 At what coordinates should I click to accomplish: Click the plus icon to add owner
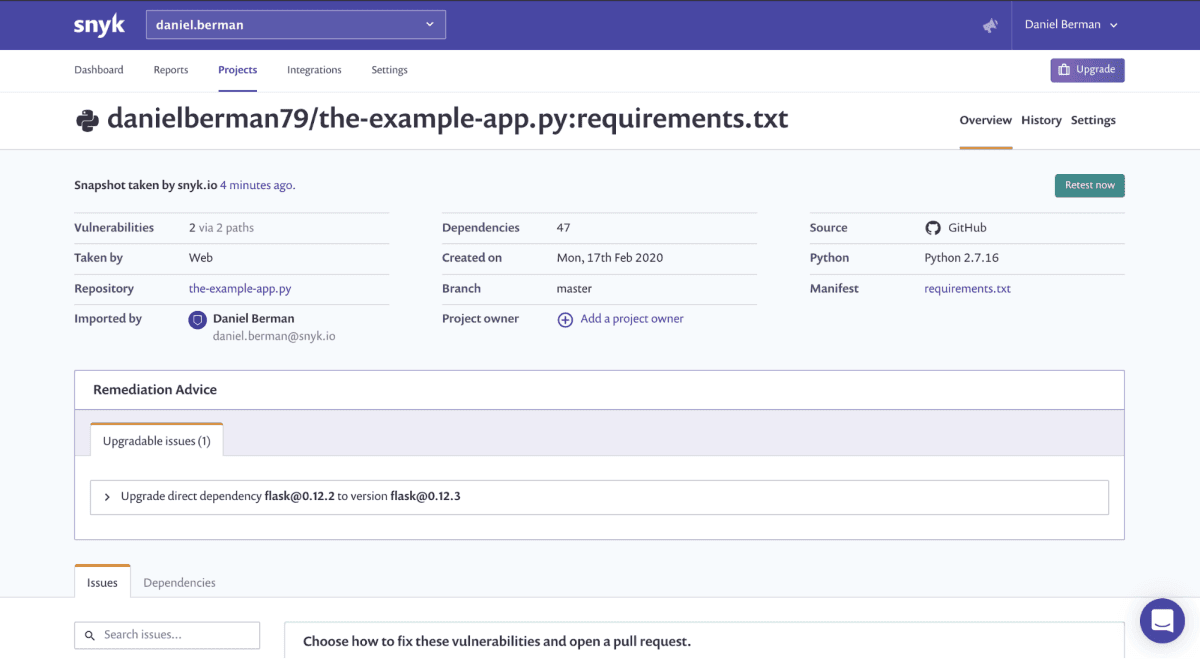click(565, 319)
